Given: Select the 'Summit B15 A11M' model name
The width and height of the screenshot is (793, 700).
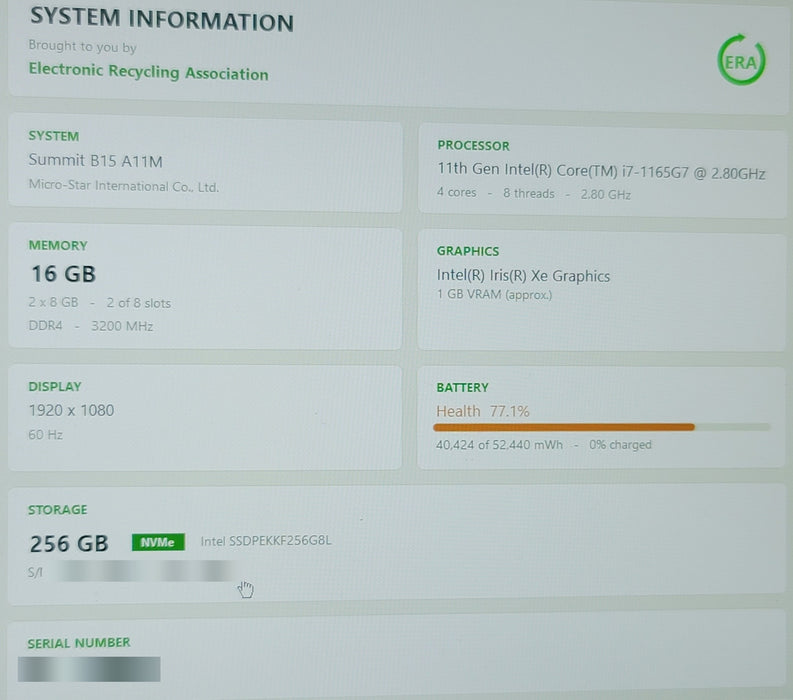Looking at the screenshot, I should point(96,161).
